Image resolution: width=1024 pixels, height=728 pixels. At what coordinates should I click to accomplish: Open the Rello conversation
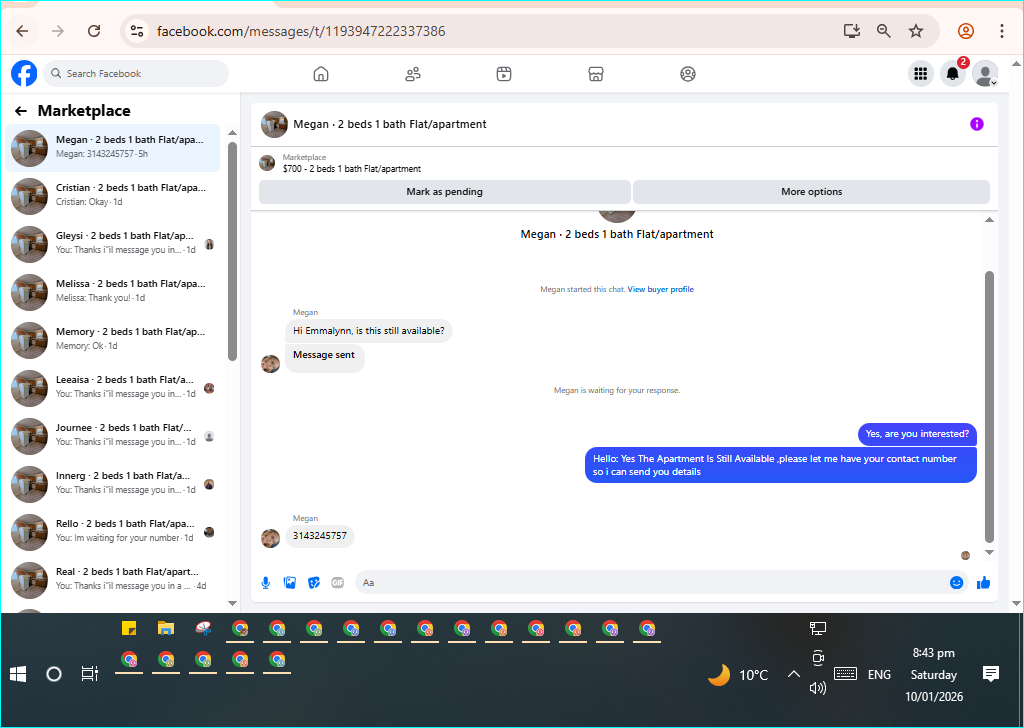tap(112, 532)
